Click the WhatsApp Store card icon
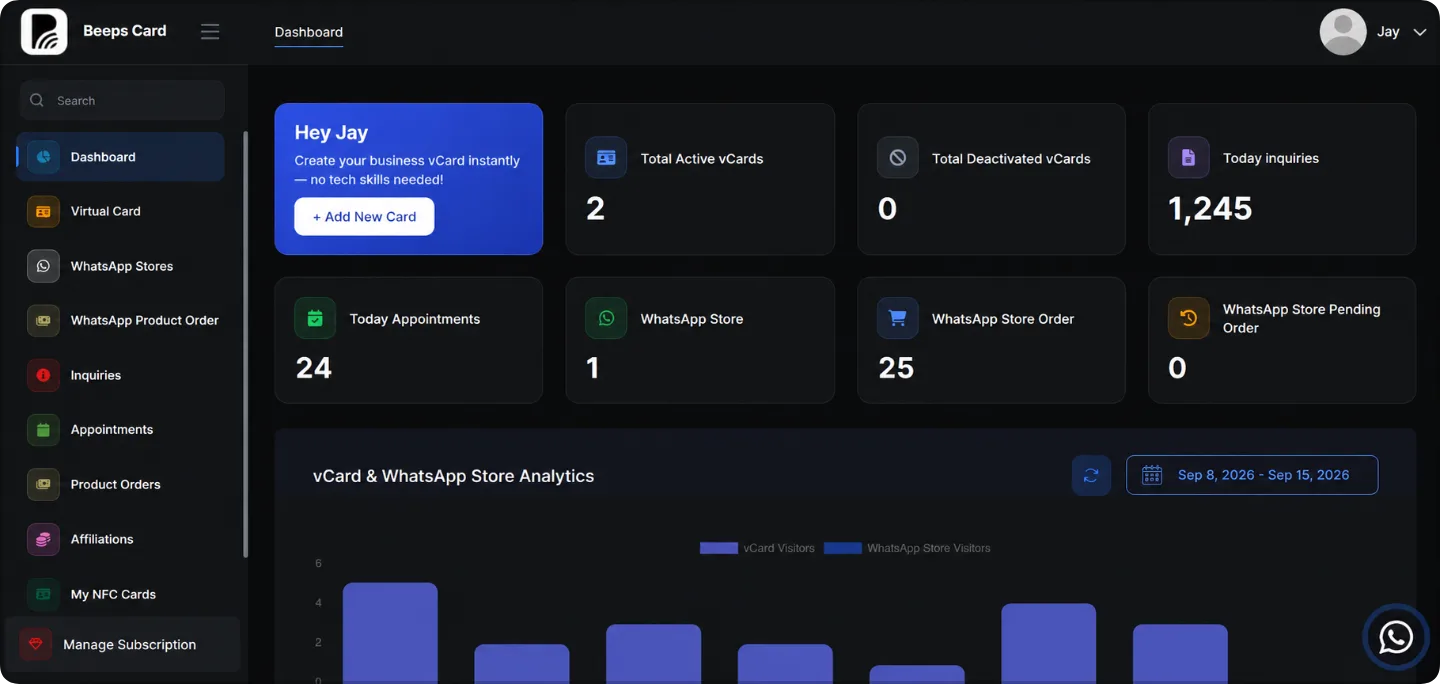The width and height of the screenshot is (1440, 684). point(606,318)
